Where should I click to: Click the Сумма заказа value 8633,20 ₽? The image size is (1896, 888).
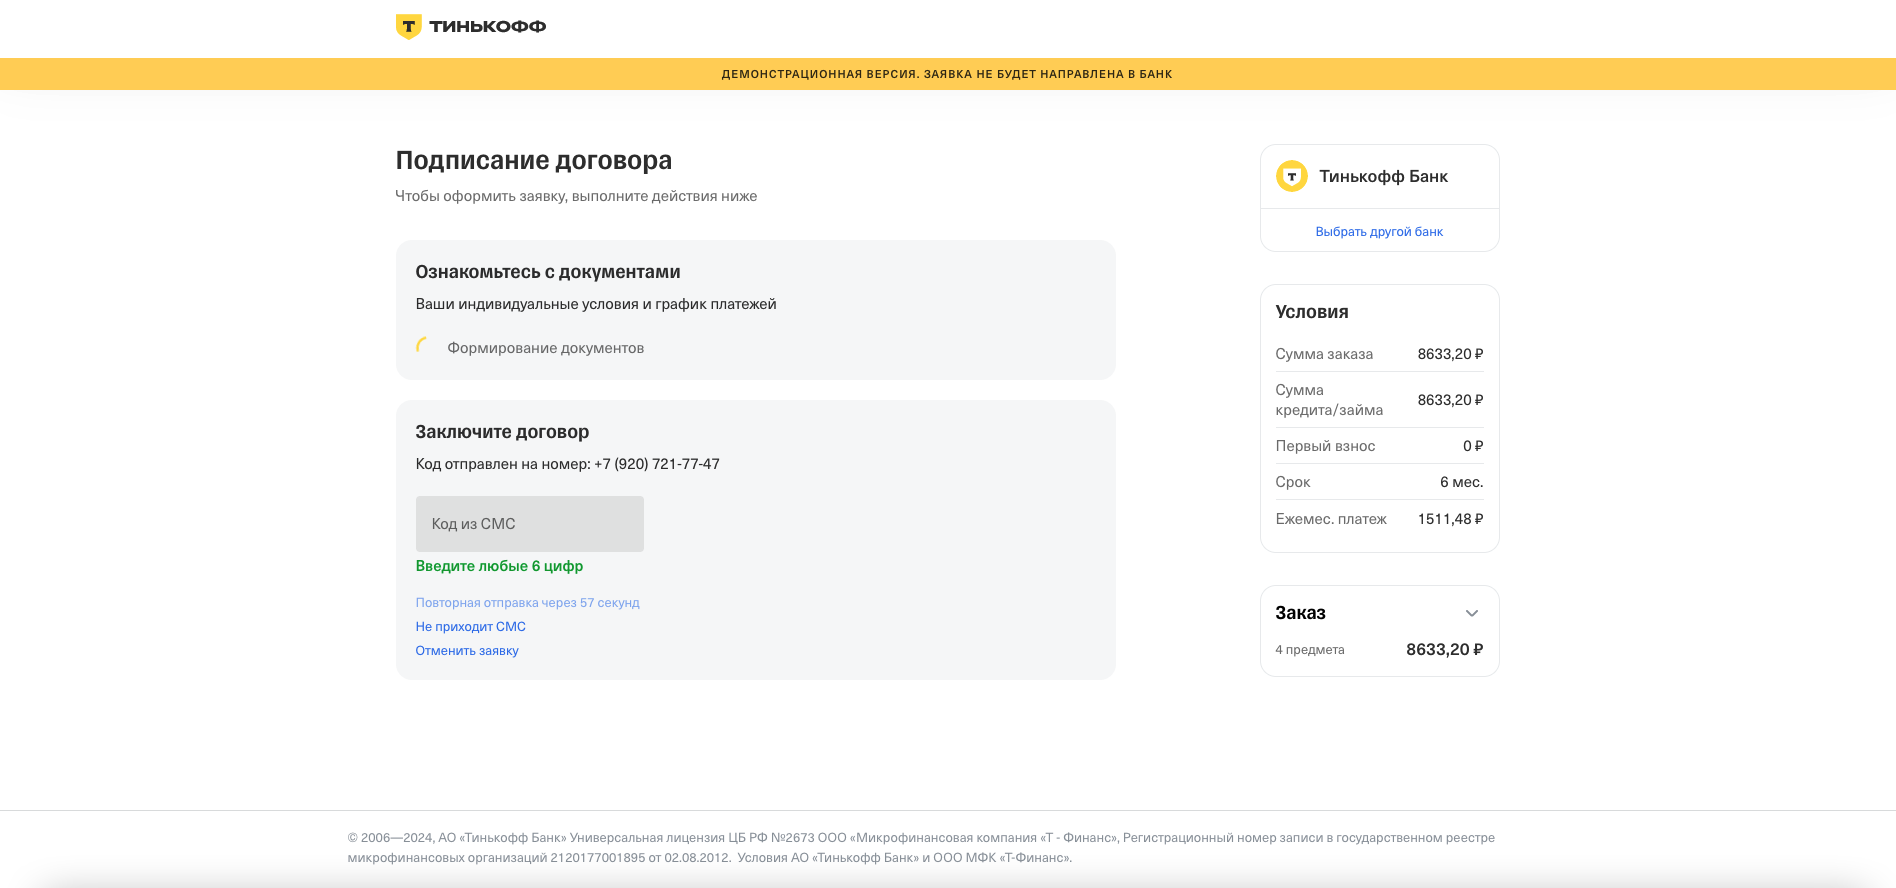(1450, 354)
